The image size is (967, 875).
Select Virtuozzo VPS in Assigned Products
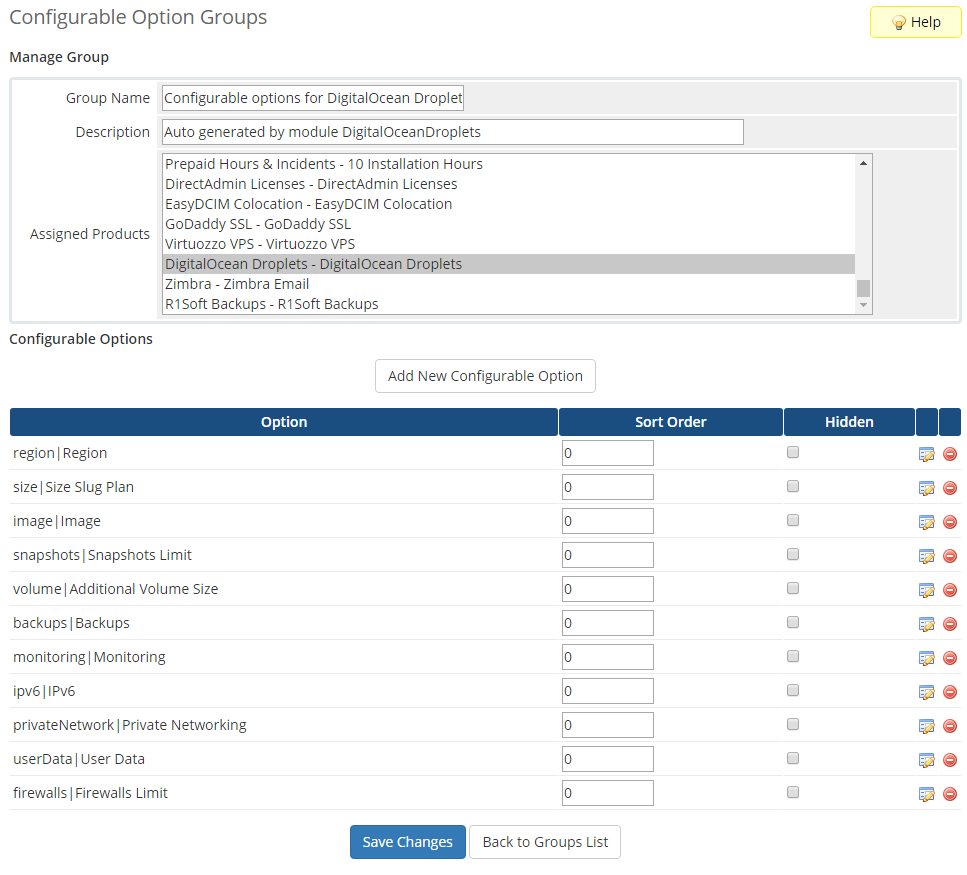coord(509,244)
